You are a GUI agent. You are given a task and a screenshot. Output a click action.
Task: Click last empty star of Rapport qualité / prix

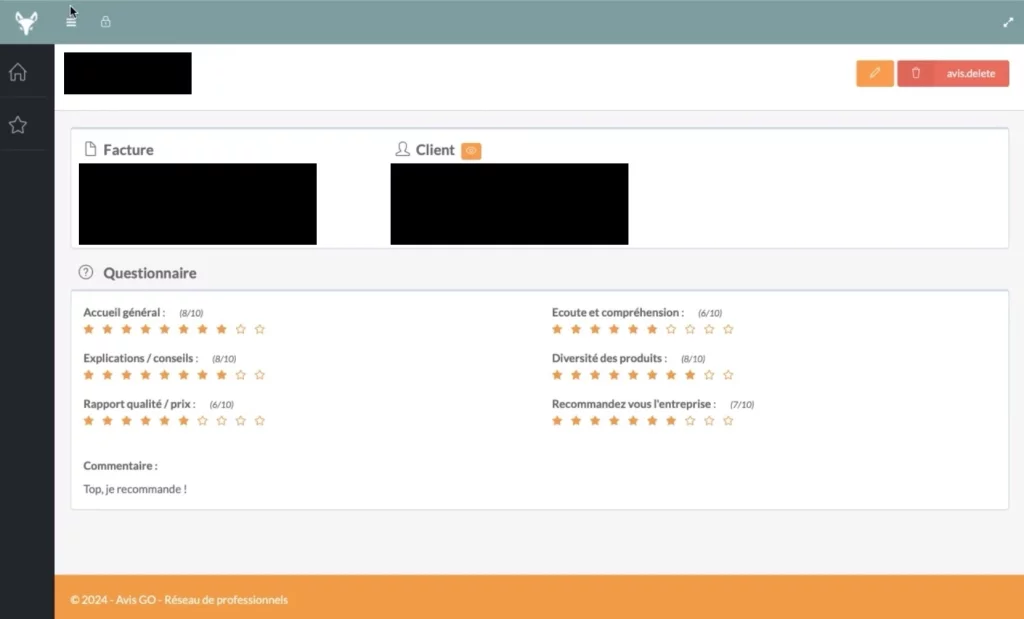pyautogui.click(x=260, y=421)
